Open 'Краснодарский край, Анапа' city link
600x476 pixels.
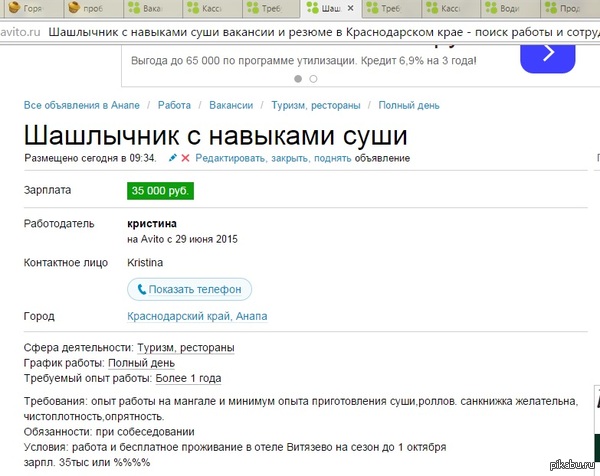197,316
